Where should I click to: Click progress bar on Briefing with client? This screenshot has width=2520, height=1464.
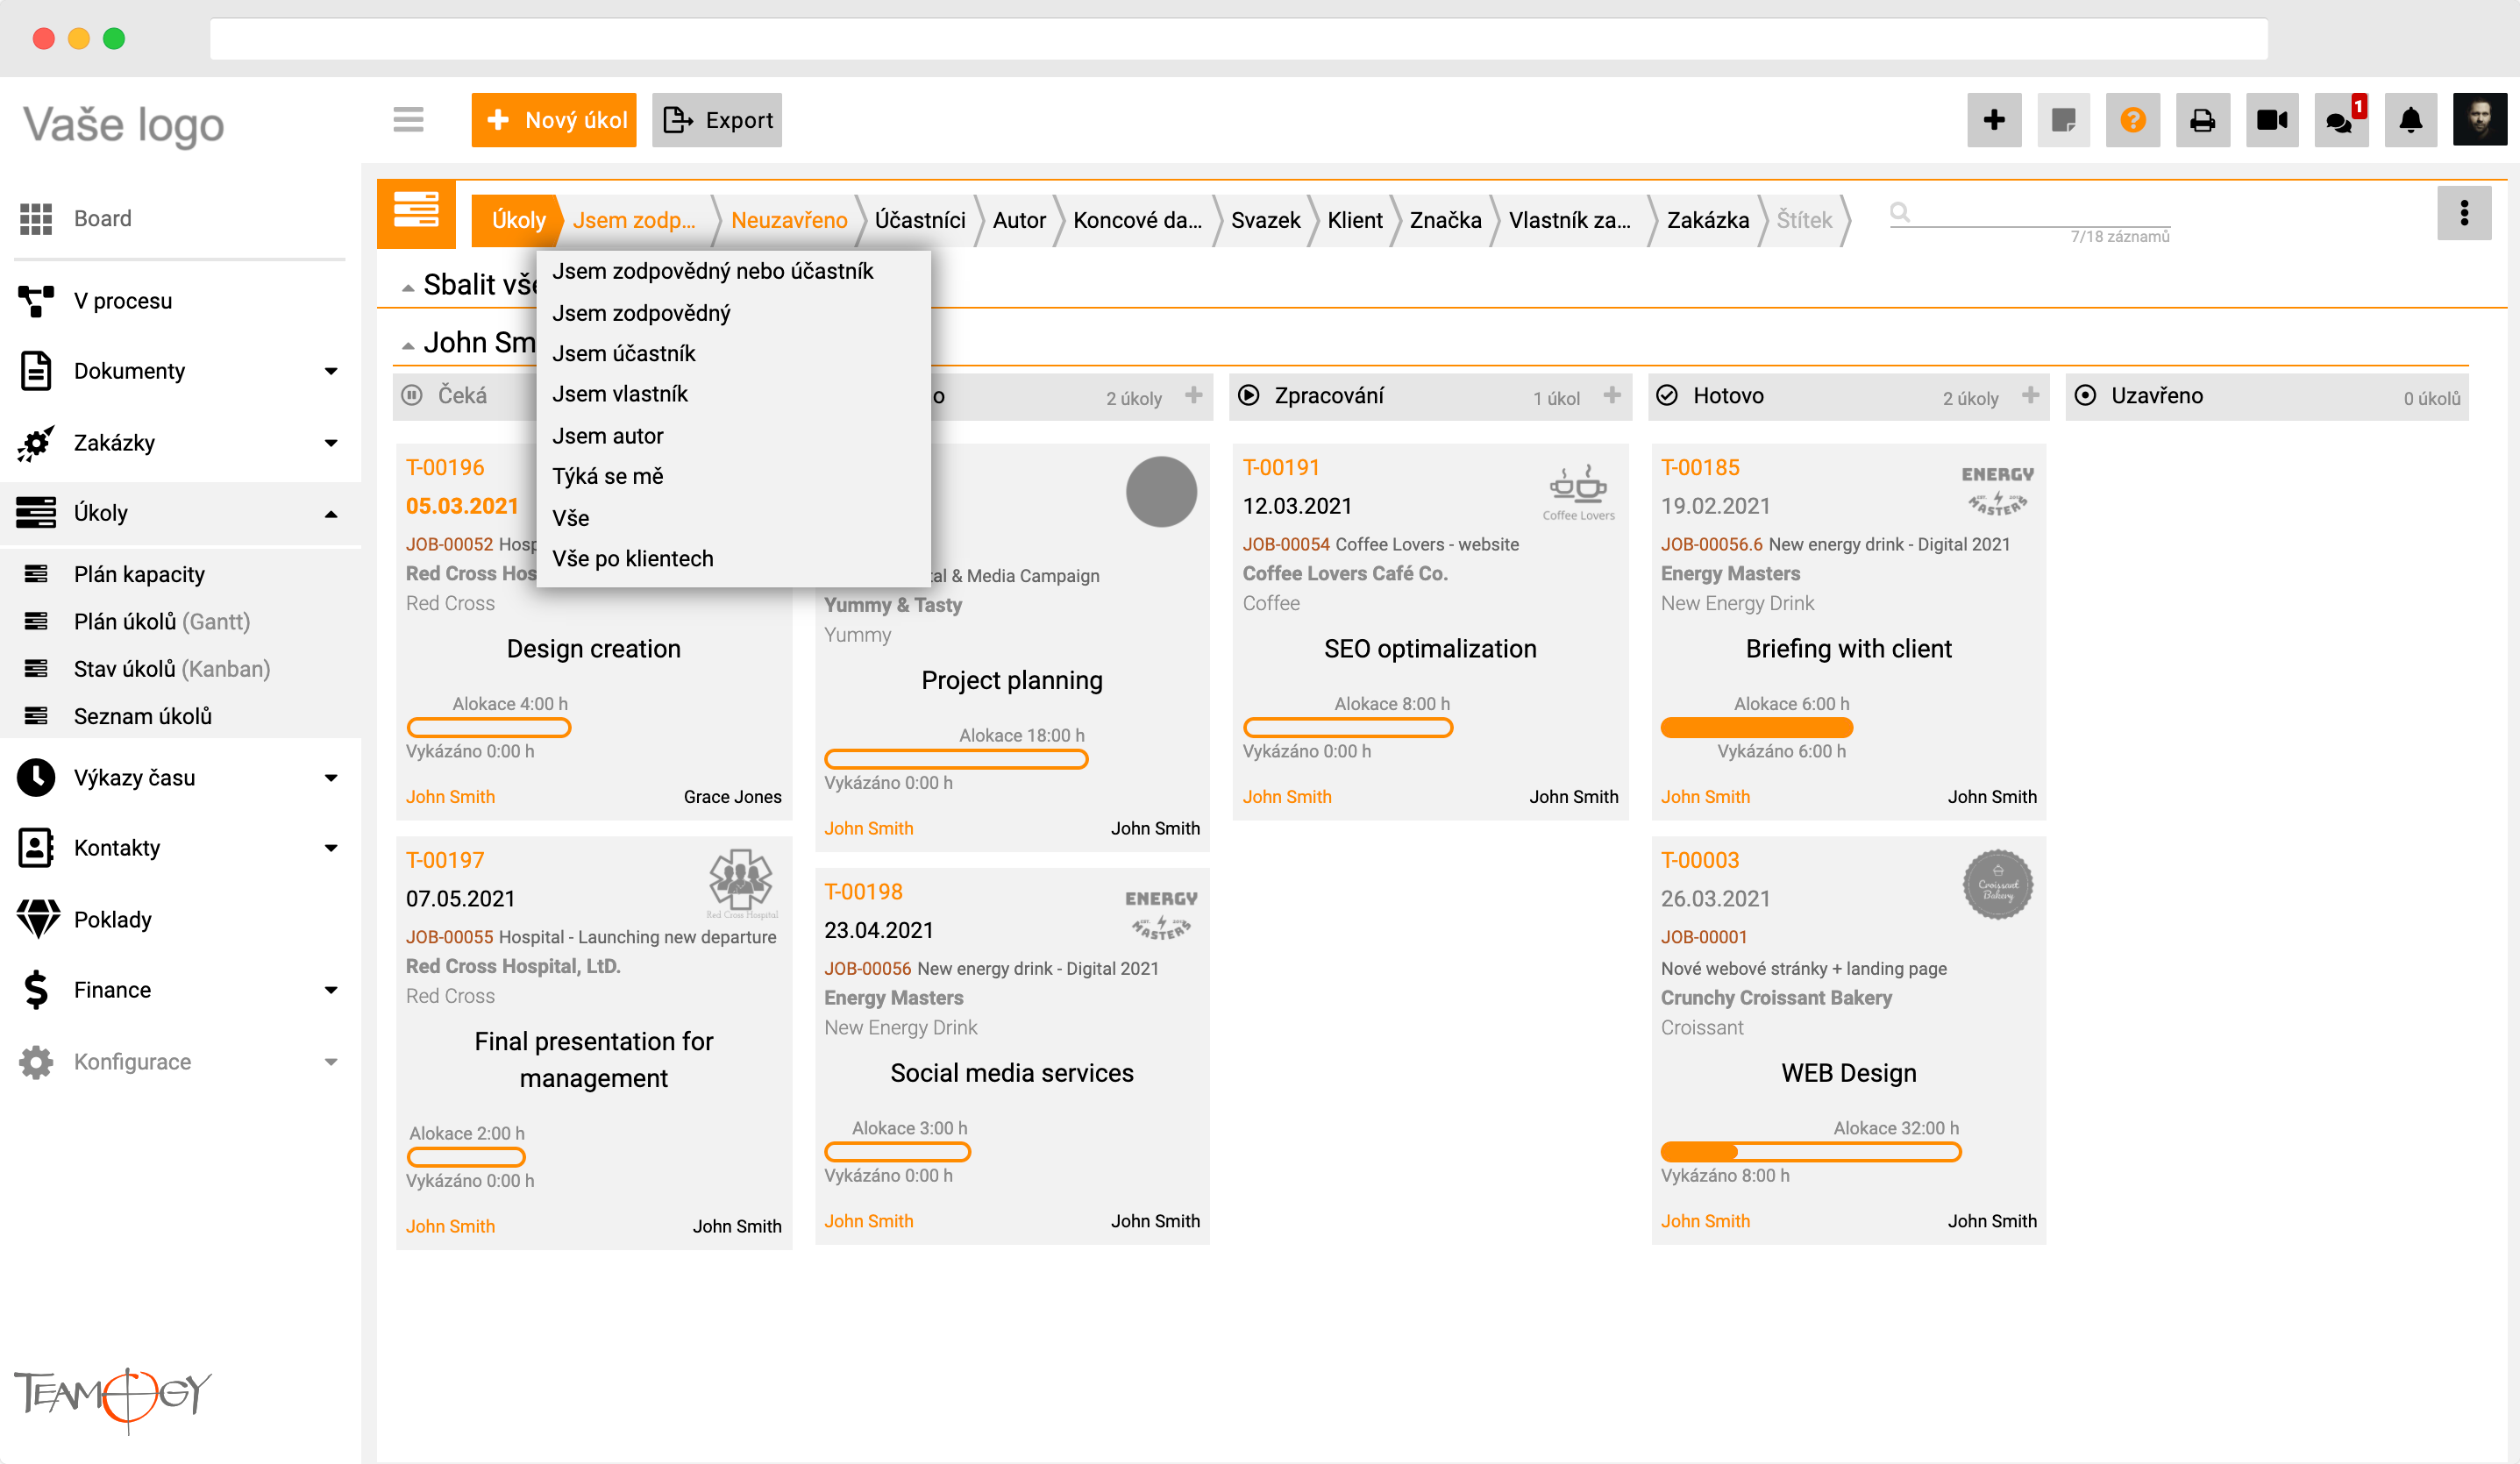pyautogui.click(x=1757, y=727)
